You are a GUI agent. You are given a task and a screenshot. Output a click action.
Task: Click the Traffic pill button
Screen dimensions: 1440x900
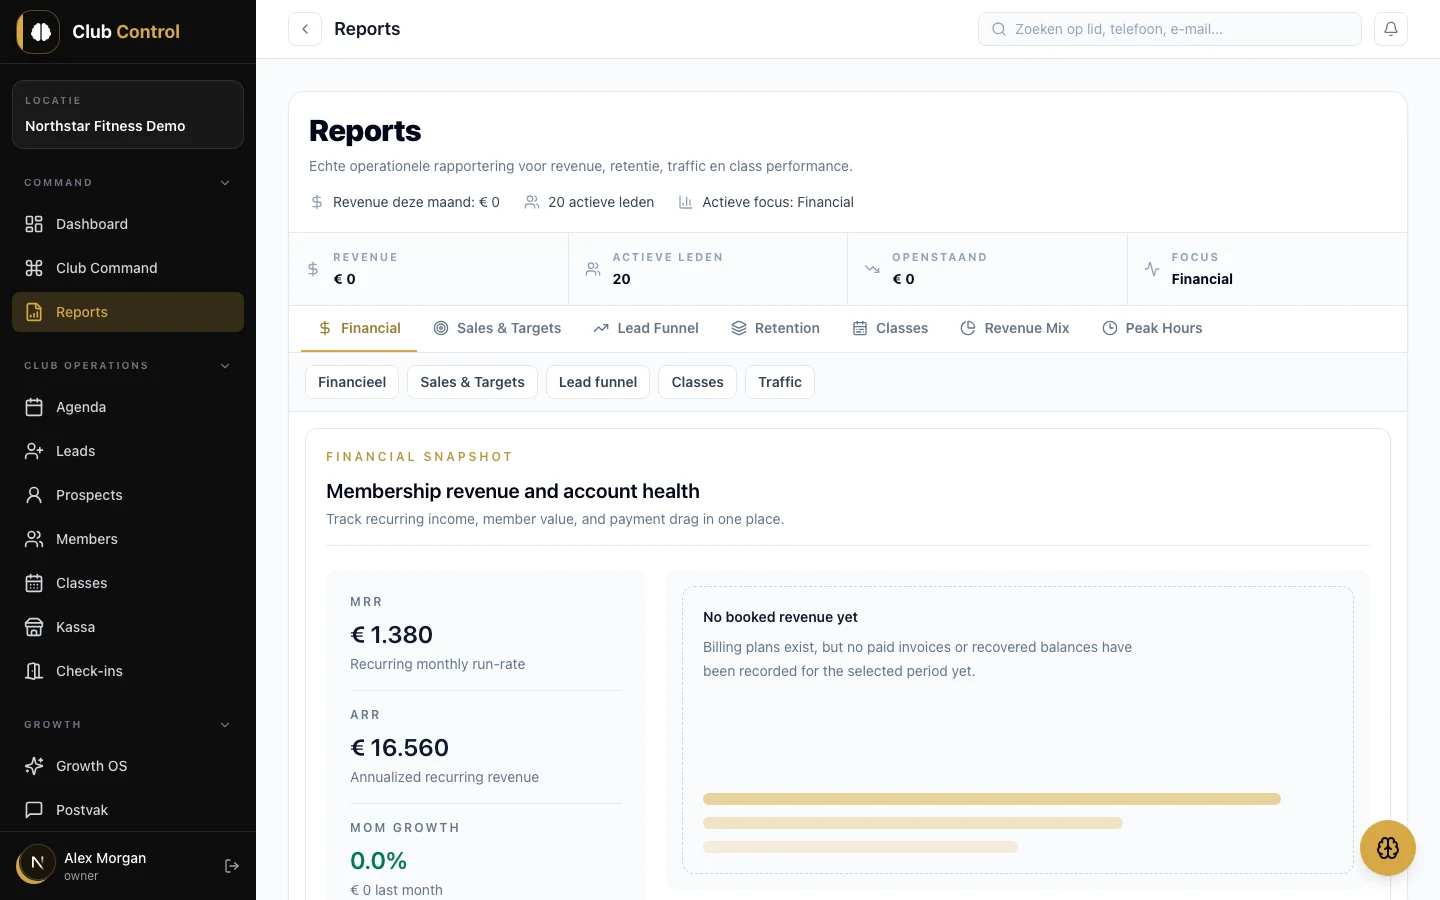(x=780, y=382)
